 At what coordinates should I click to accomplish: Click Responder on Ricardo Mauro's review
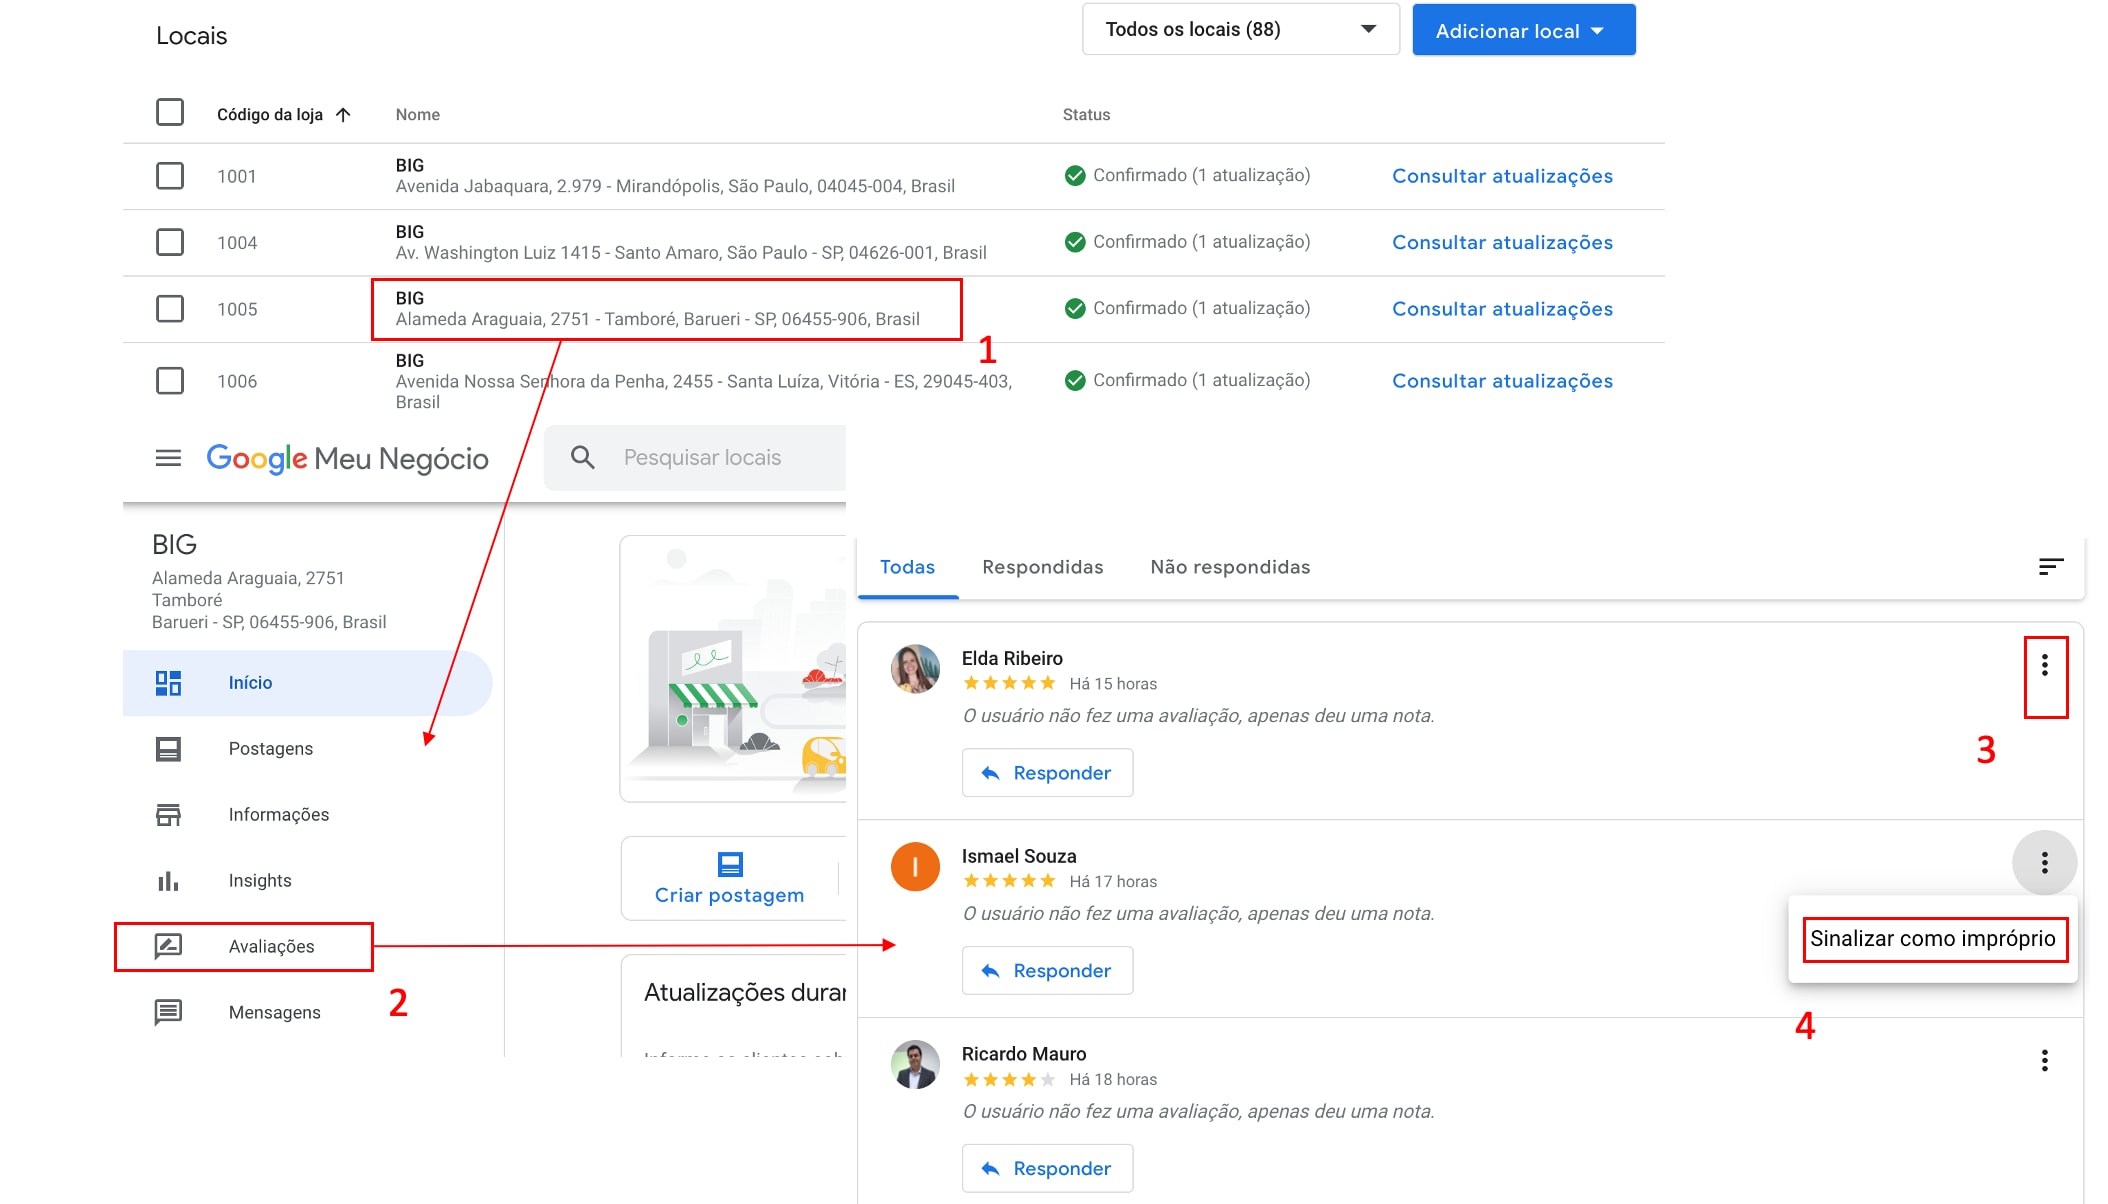[x=1047, y=1169]
